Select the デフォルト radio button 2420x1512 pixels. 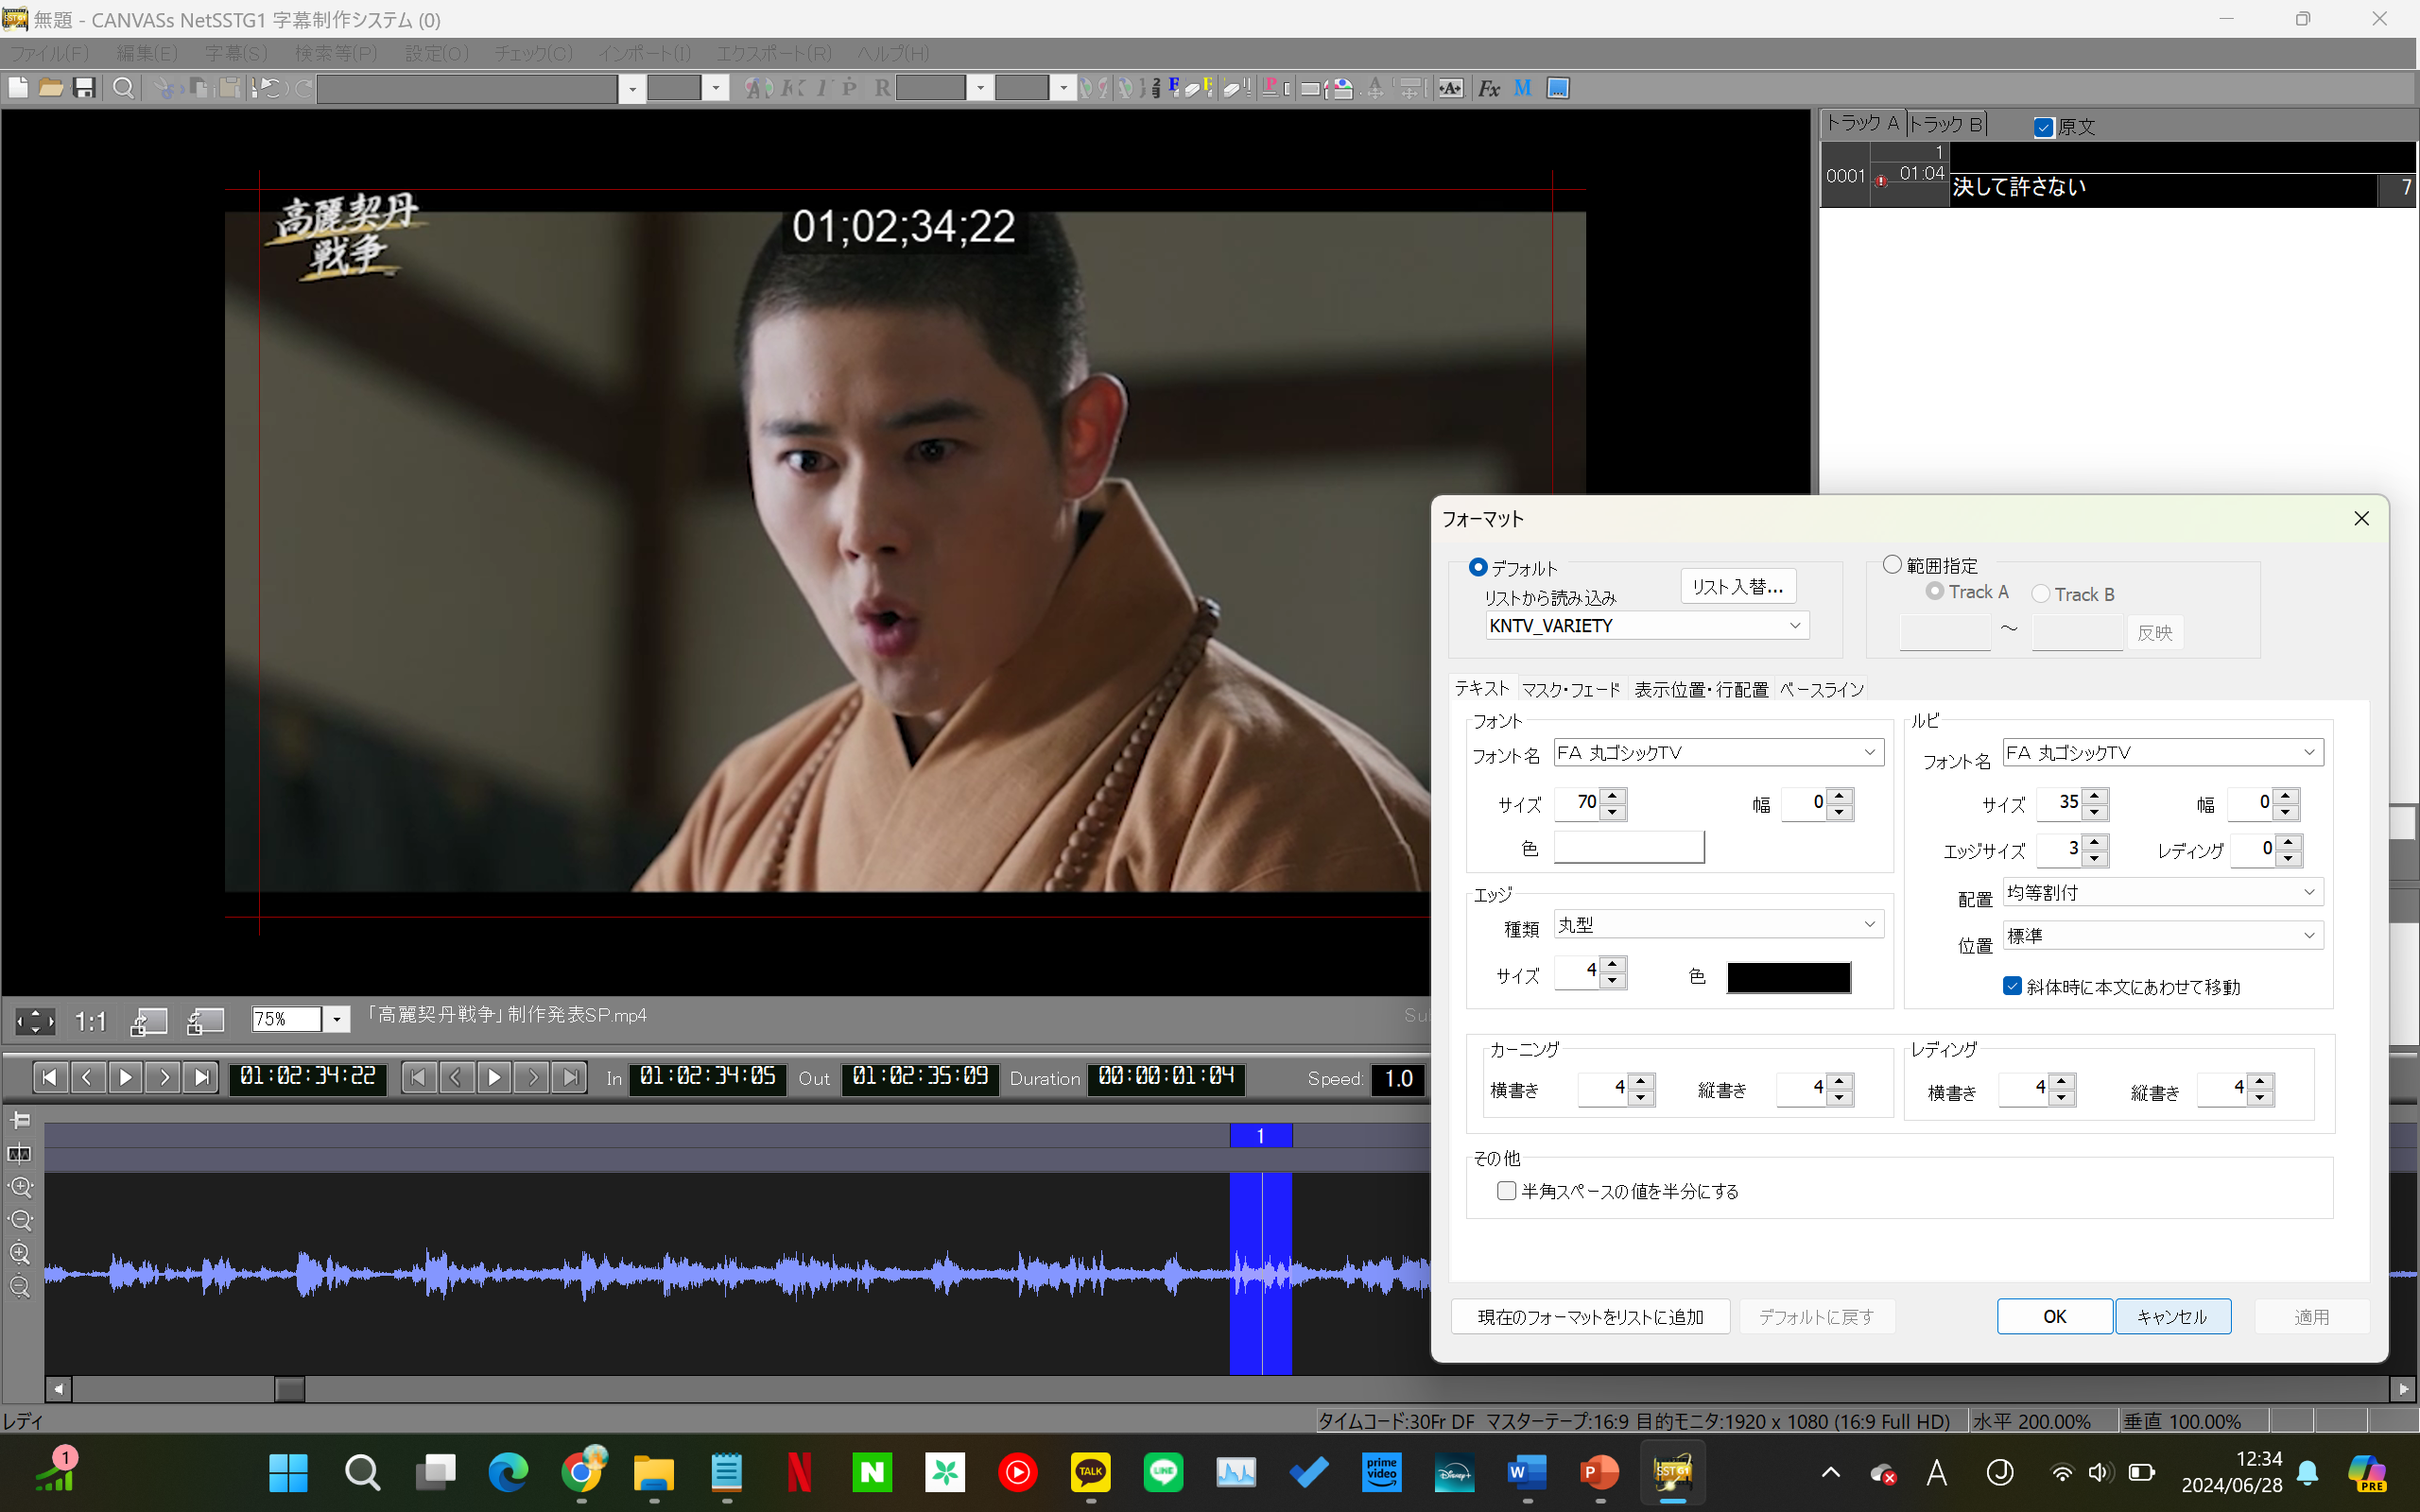pyautogui.click(x=1478, y=567)
